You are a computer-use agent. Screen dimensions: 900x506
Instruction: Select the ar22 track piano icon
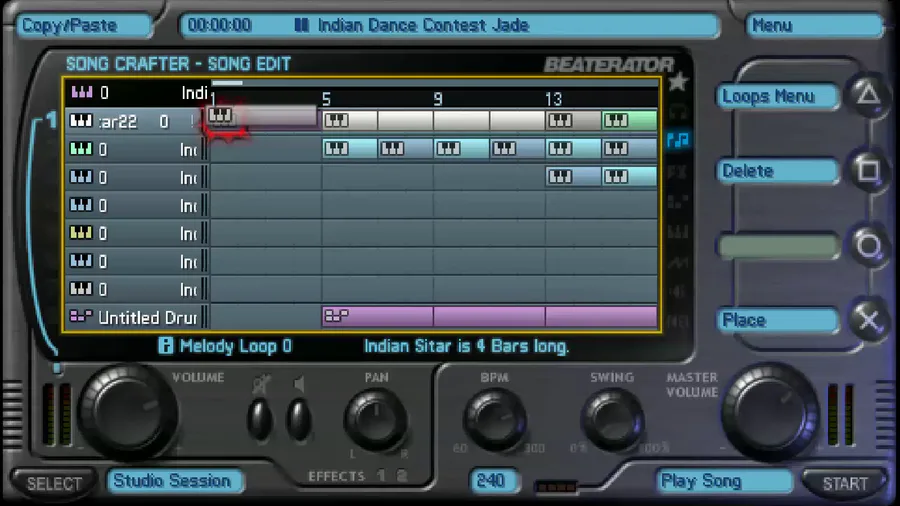[81, 120]
